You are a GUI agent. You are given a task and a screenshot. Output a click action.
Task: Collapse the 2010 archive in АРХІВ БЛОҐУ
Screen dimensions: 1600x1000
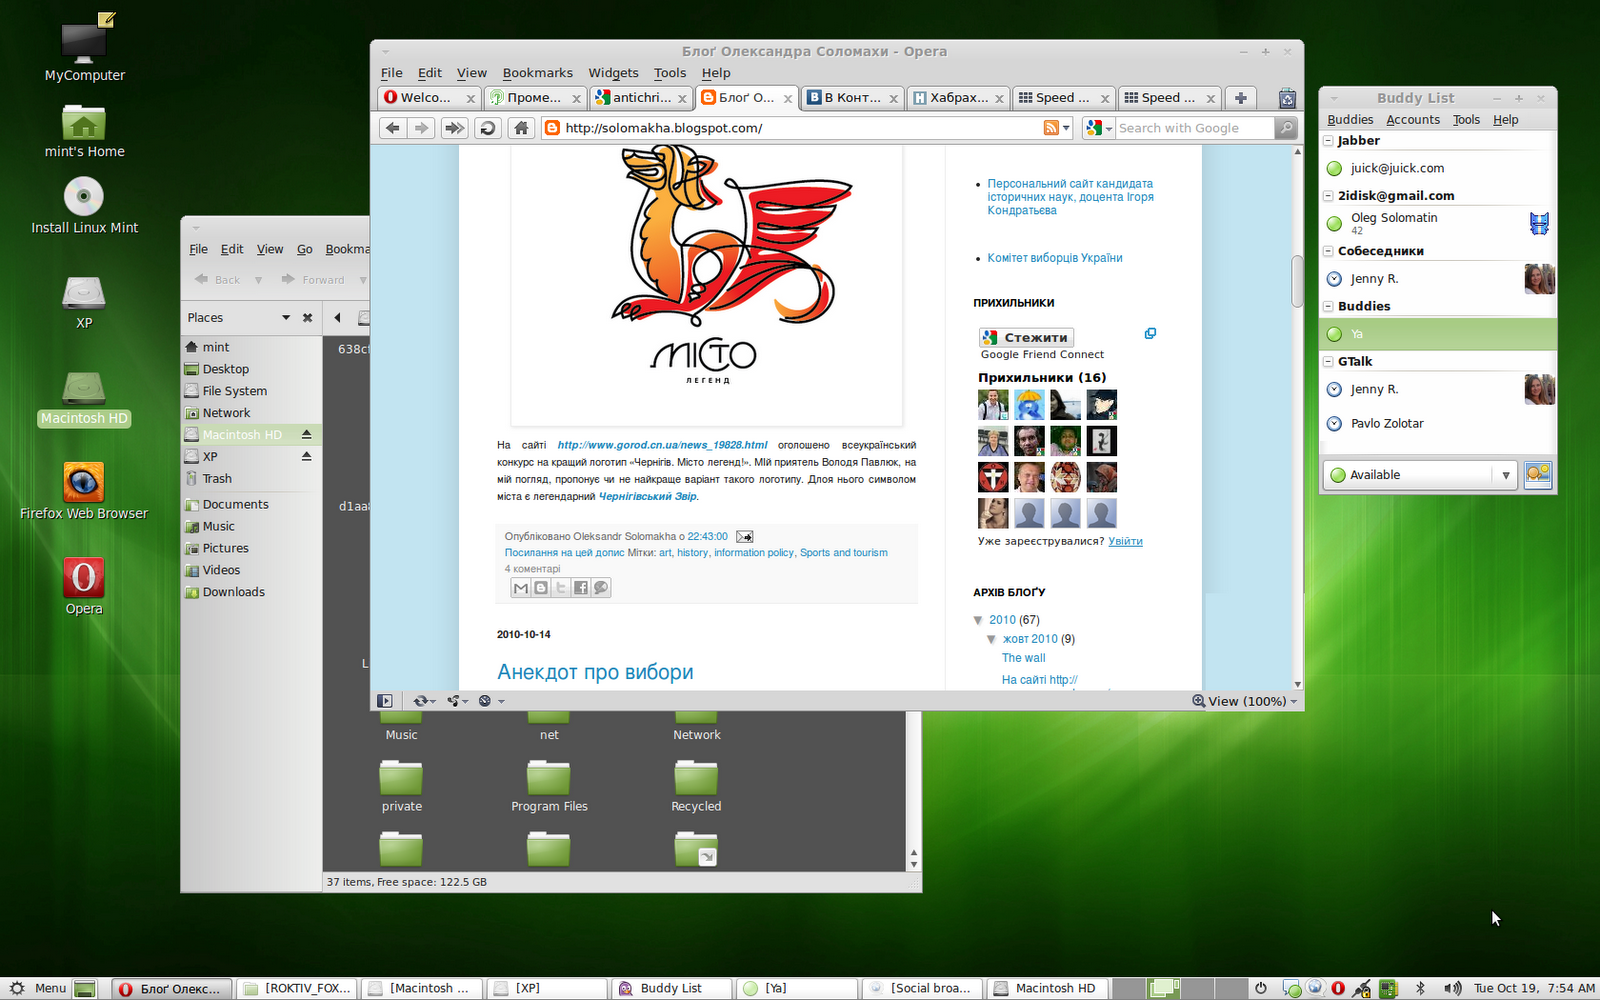(980, 619)
